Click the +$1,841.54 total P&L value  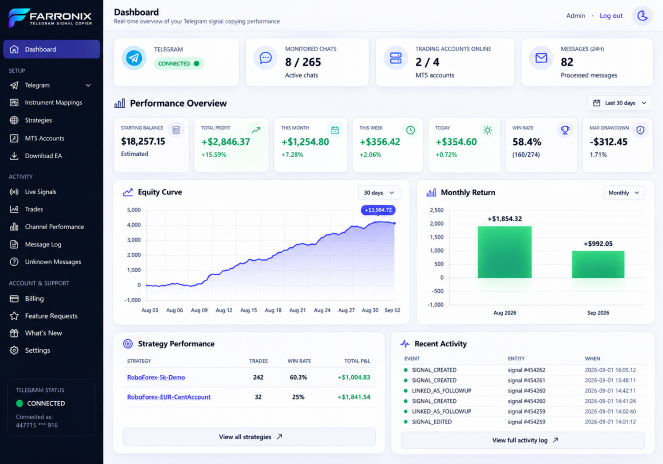[354, 397]
